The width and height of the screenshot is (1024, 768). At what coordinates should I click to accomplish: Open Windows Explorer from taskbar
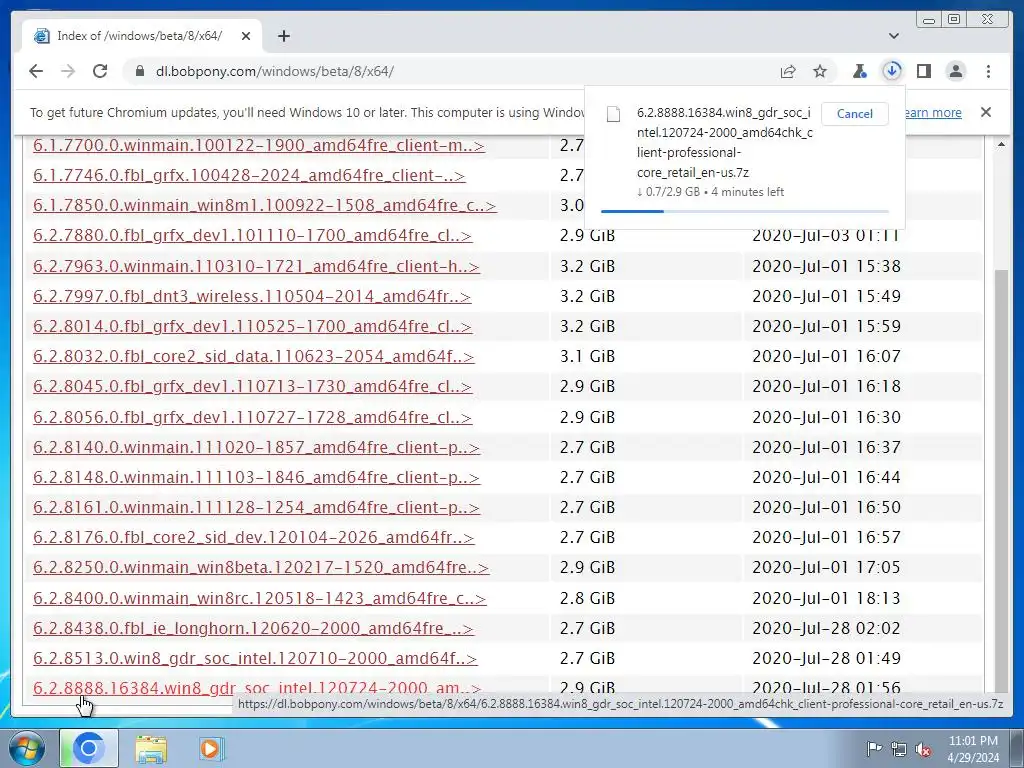click(x=151, y=749)
